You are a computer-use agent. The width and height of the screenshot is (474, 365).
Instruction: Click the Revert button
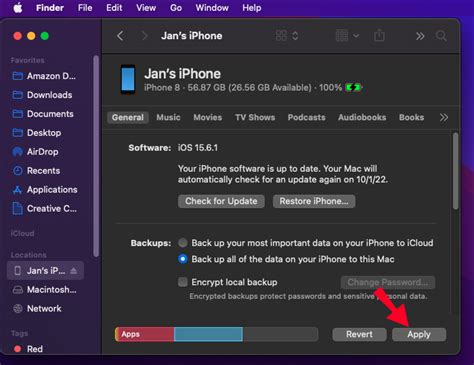359,334
